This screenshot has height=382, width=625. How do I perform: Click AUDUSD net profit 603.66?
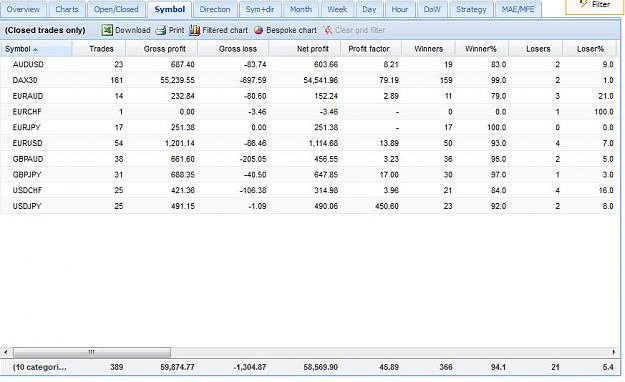point(326,64)
